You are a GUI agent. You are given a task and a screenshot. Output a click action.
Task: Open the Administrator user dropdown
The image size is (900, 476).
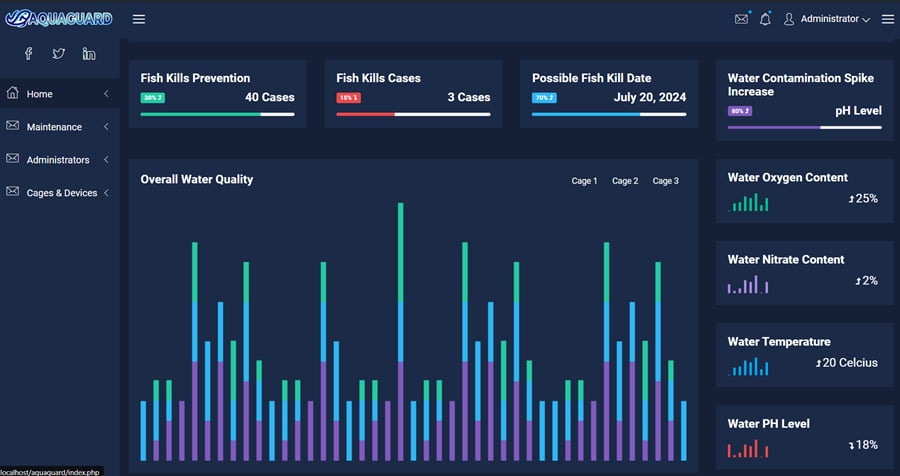pyautogui.click(x=827, y=19)
